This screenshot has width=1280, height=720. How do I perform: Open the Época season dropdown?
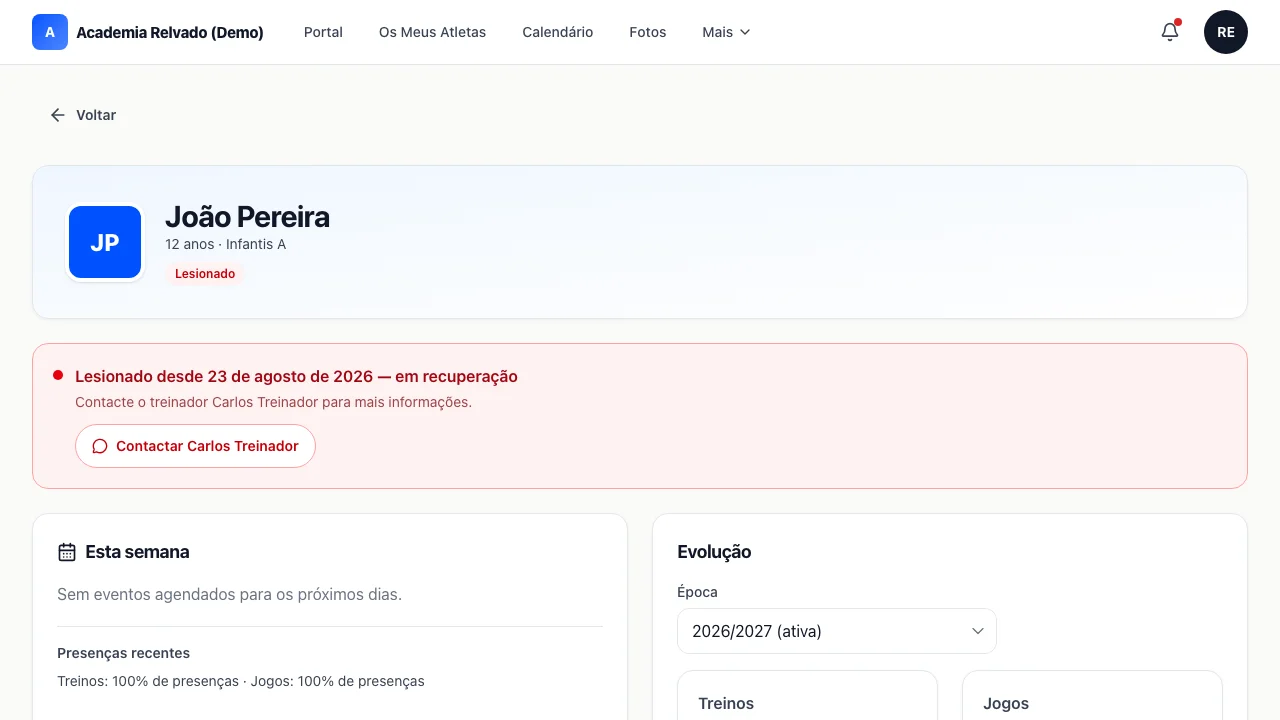[x=837, y=631]
